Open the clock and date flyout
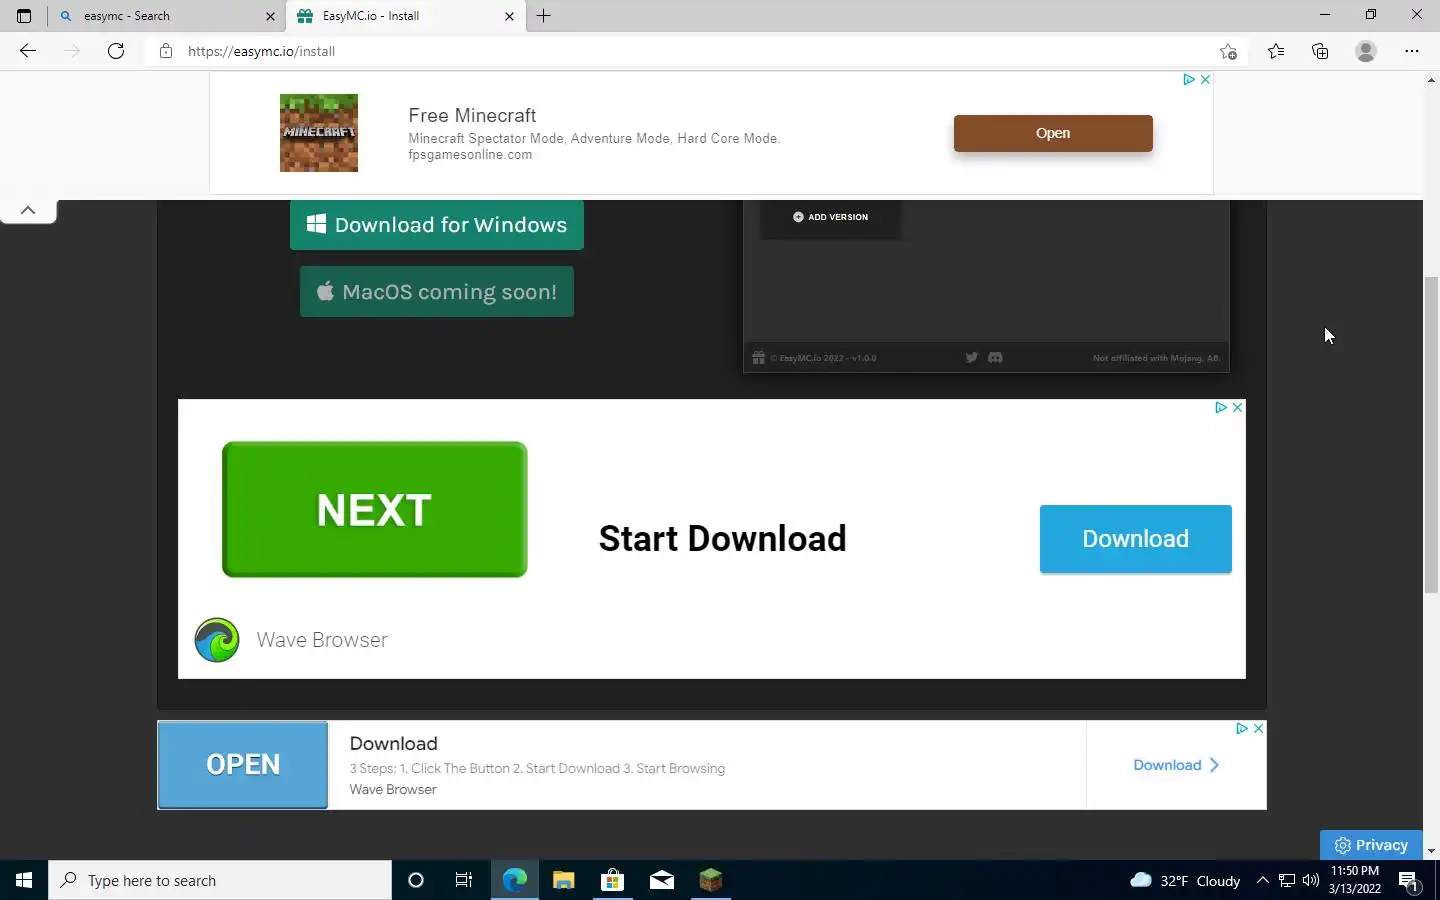The width and height of the screenshot is (1440, 900). tap(1355, 880)
